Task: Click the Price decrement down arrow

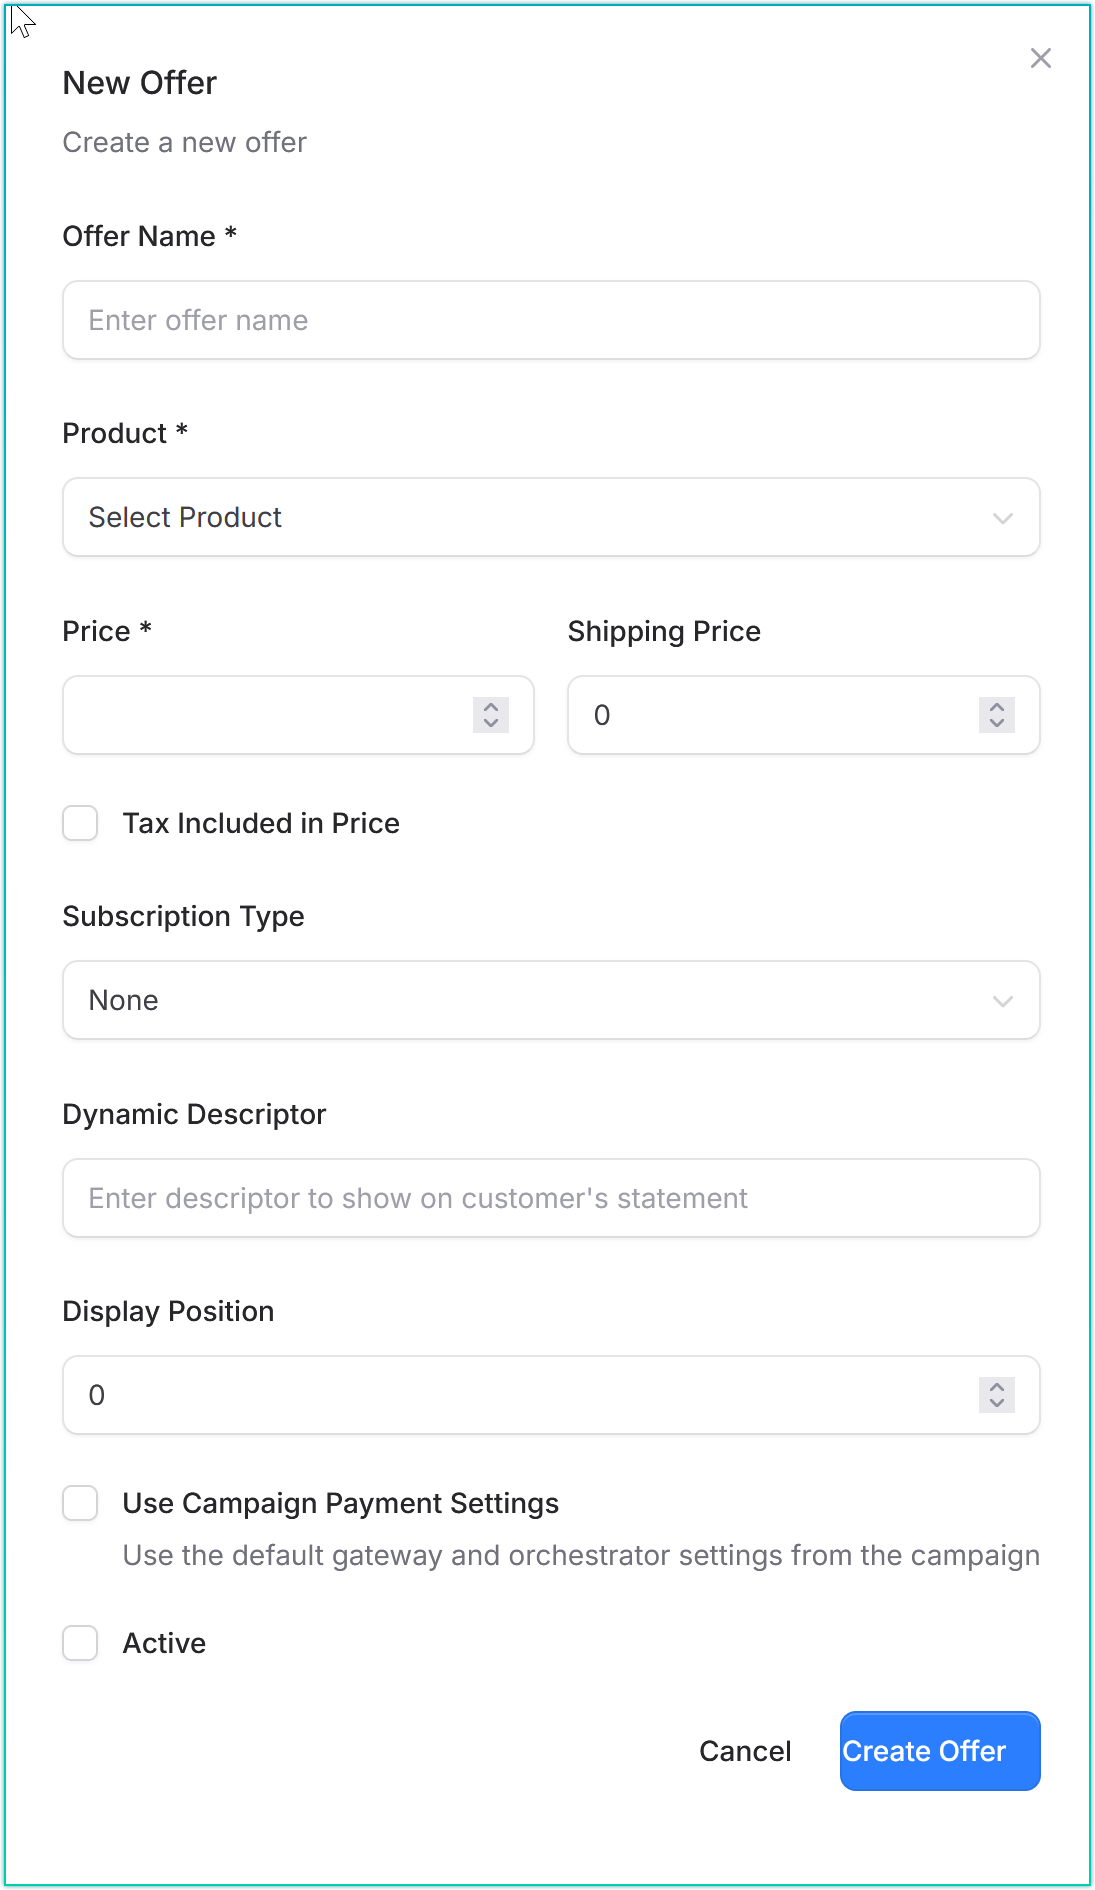Action: (491, 723)
